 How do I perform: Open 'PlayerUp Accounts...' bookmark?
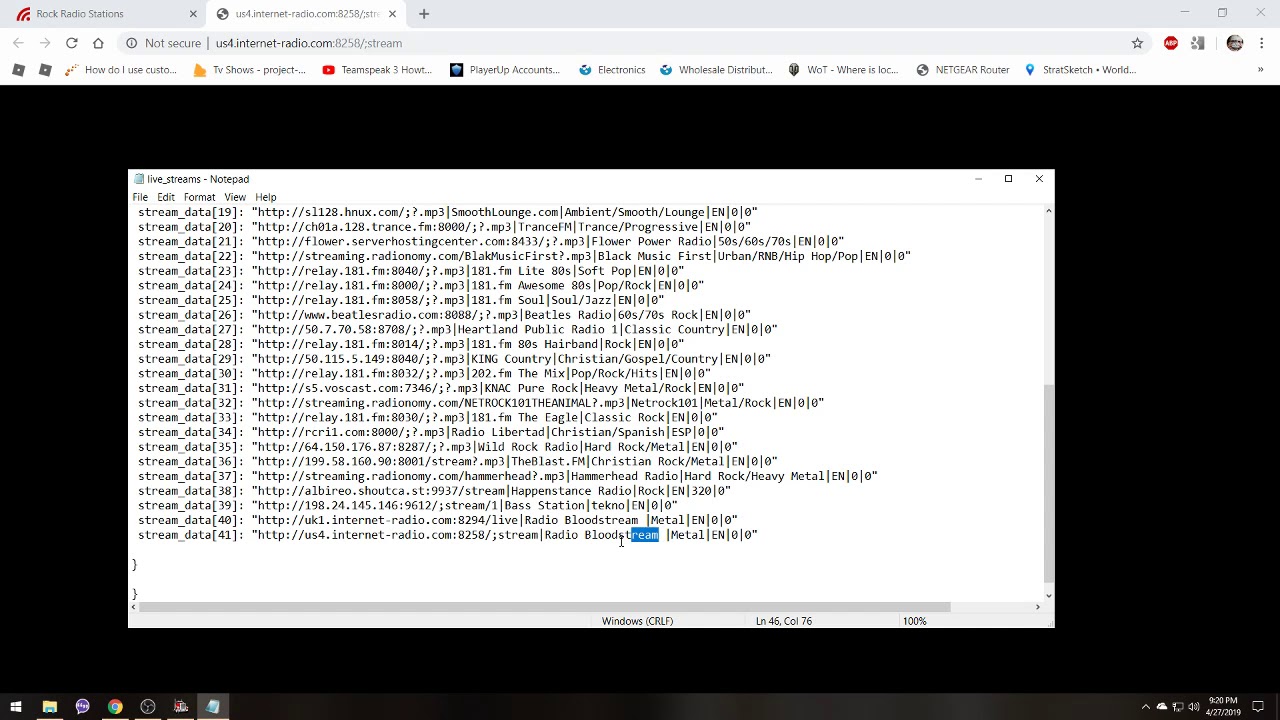pyautogui.click(x=505, y=70)
